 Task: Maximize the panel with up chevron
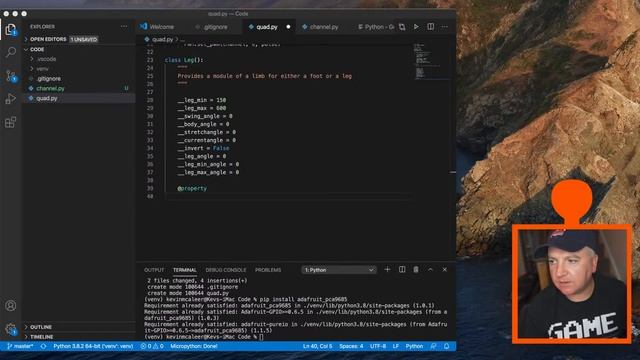click(x=430, y=269)
